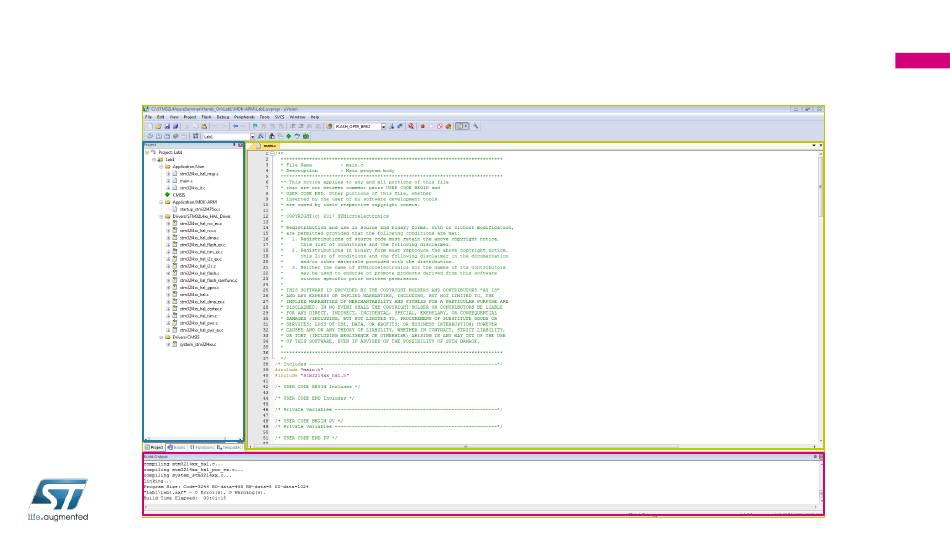This screenshot has width=950, height=535.
Task: Select the main.c editor tab
Action: [x=267, y=146]
